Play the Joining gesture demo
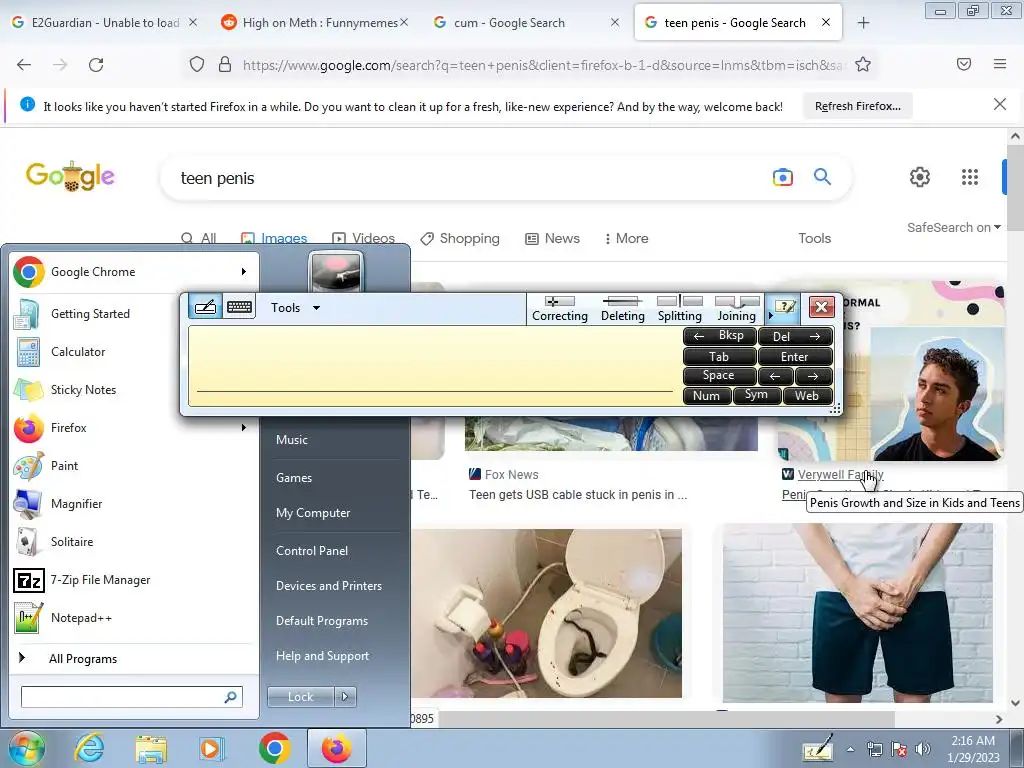The height and width of the screenshot is (768, 1024). click(737, 308)
